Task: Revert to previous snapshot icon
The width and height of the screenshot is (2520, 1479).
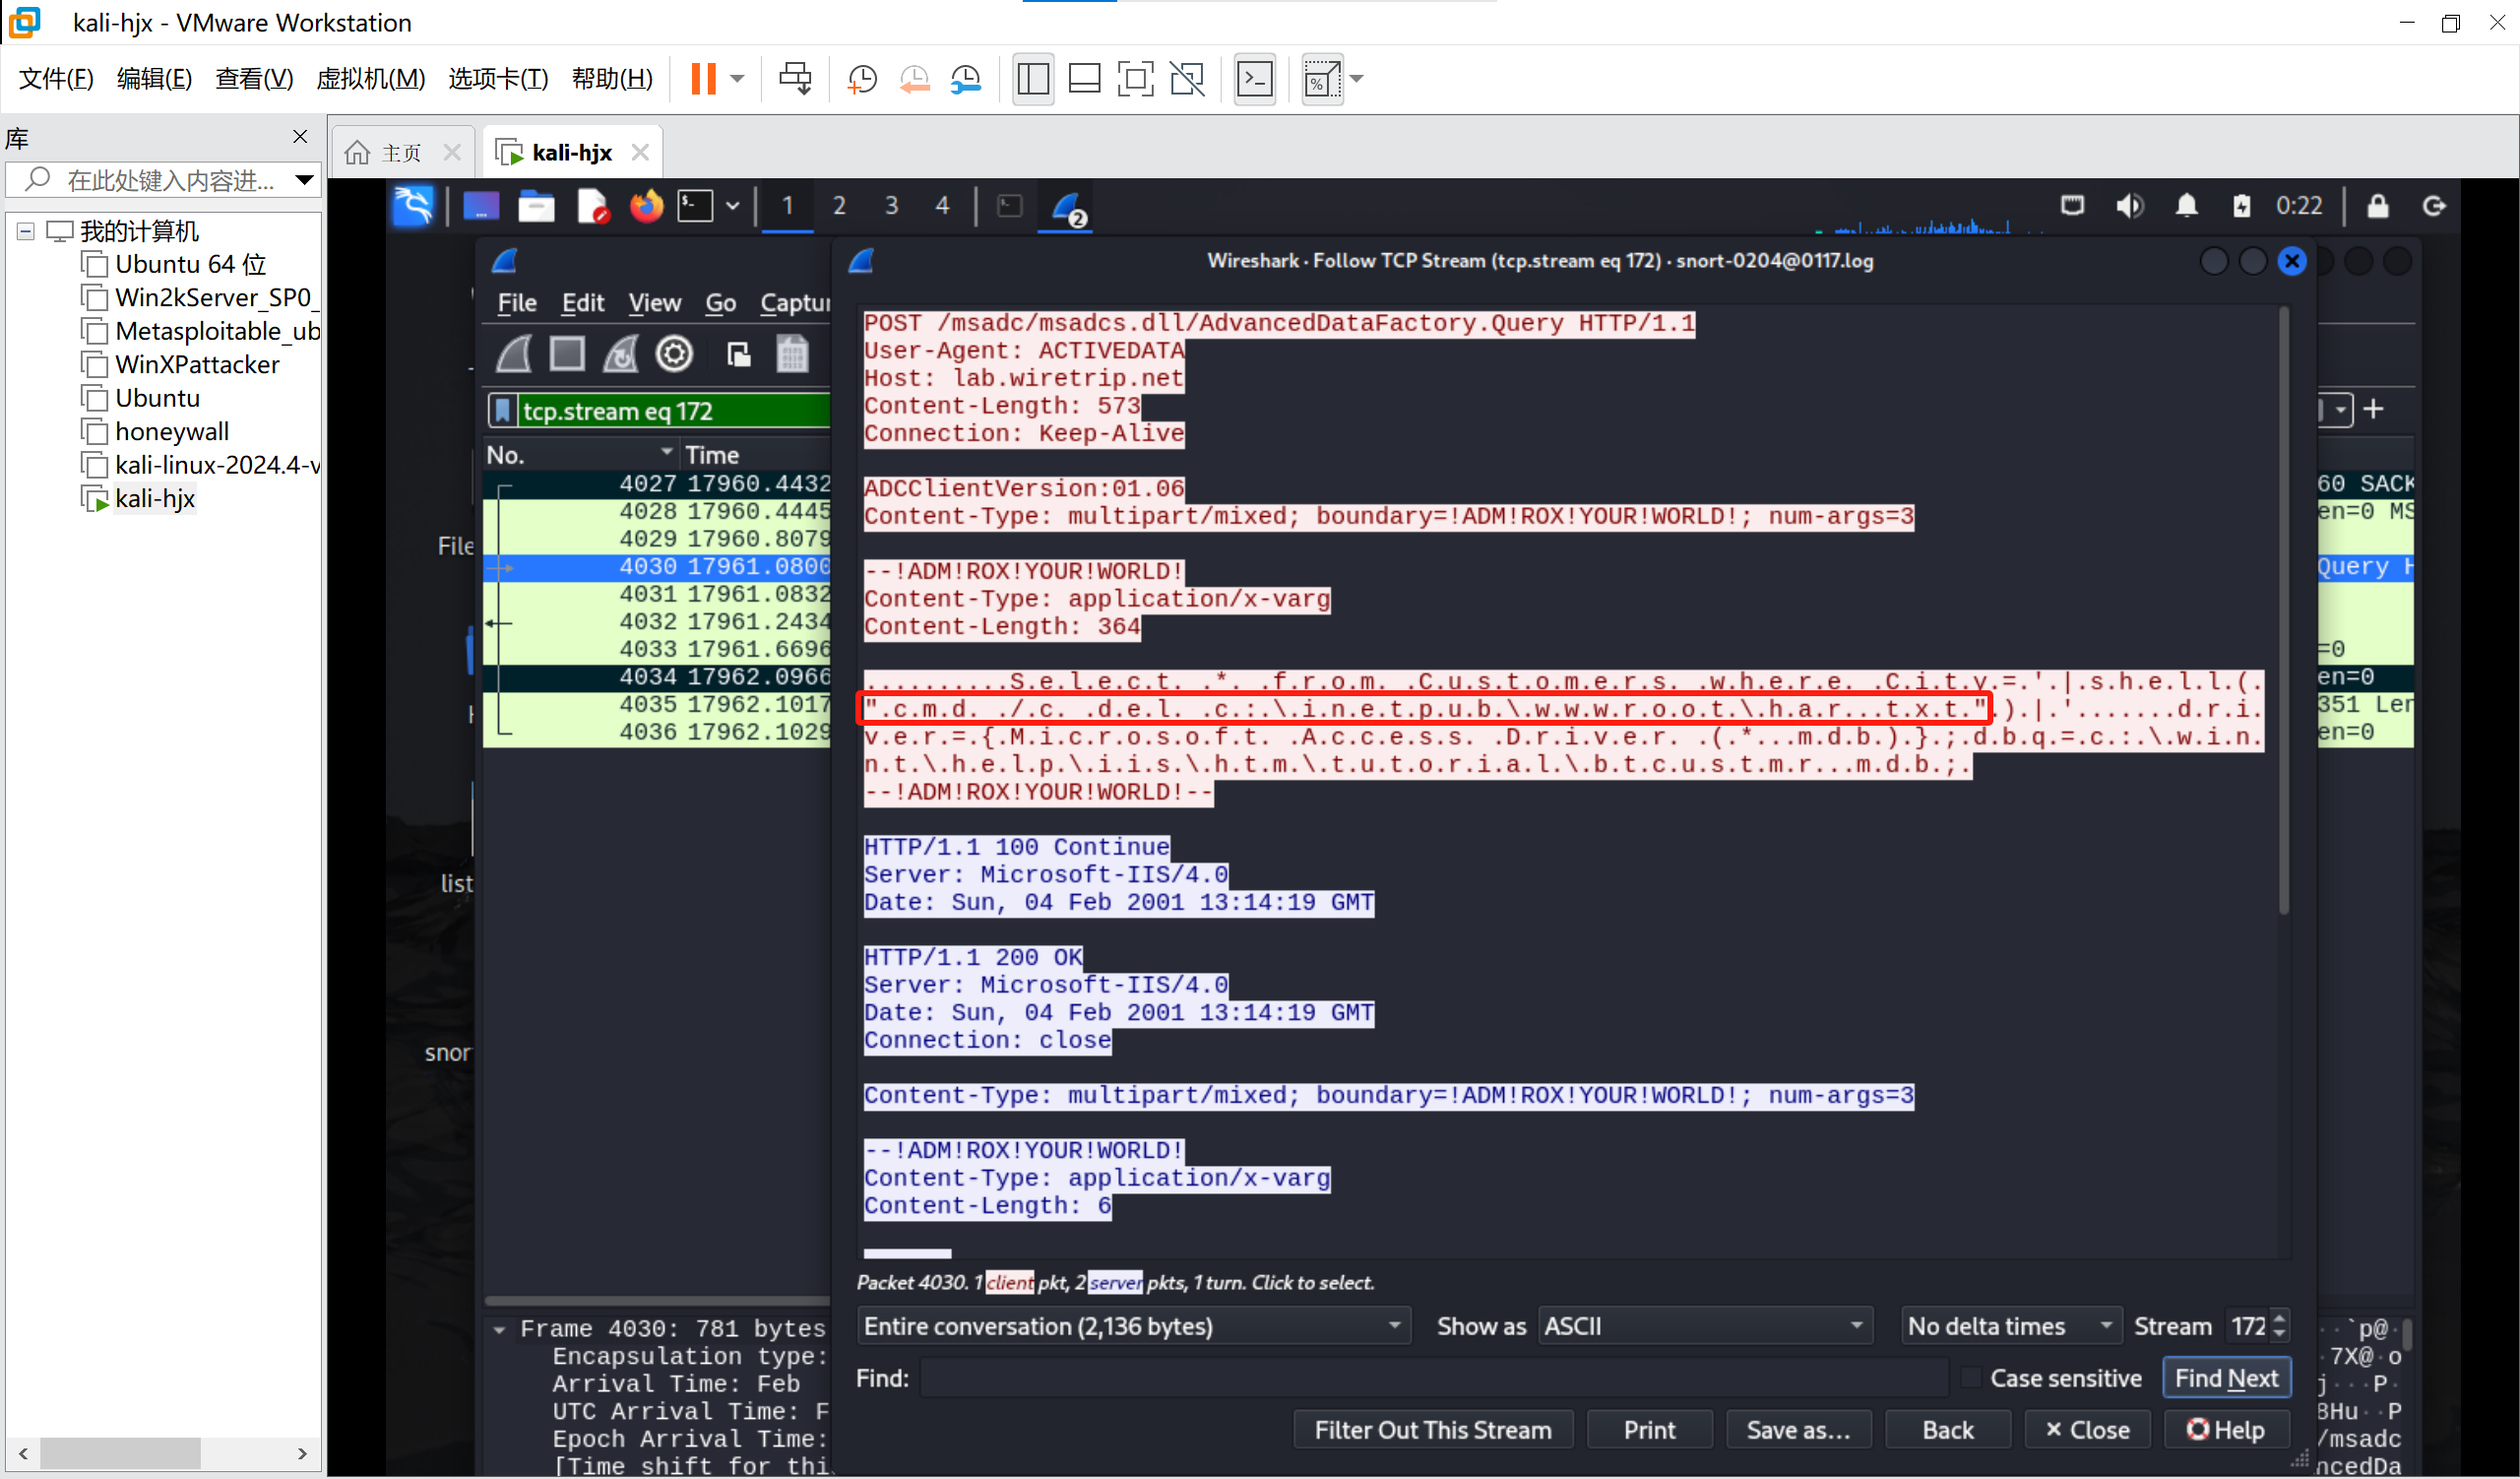Action: 914,78
